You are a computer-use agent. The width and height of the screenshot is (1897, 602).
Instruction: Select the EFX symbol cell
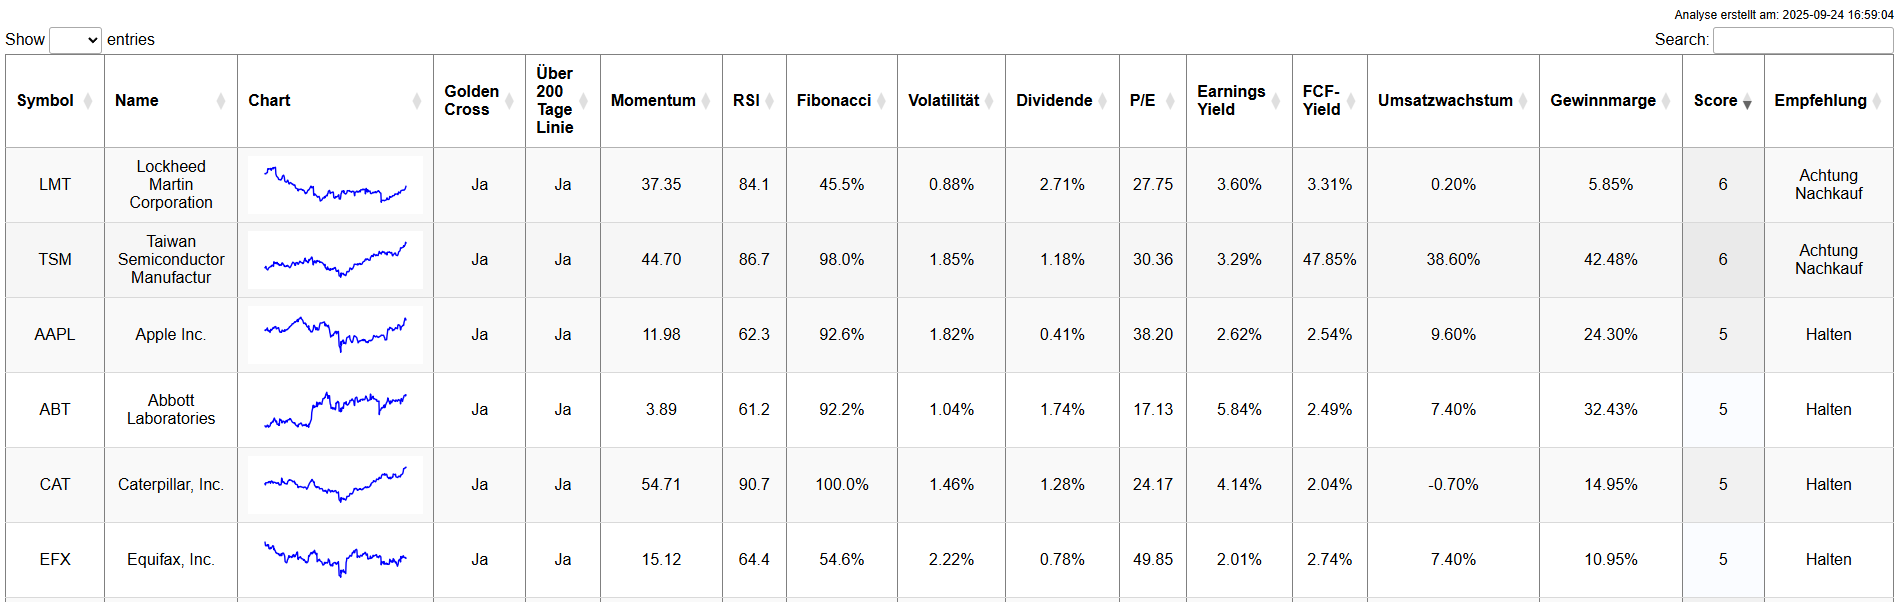click(55, 560)
